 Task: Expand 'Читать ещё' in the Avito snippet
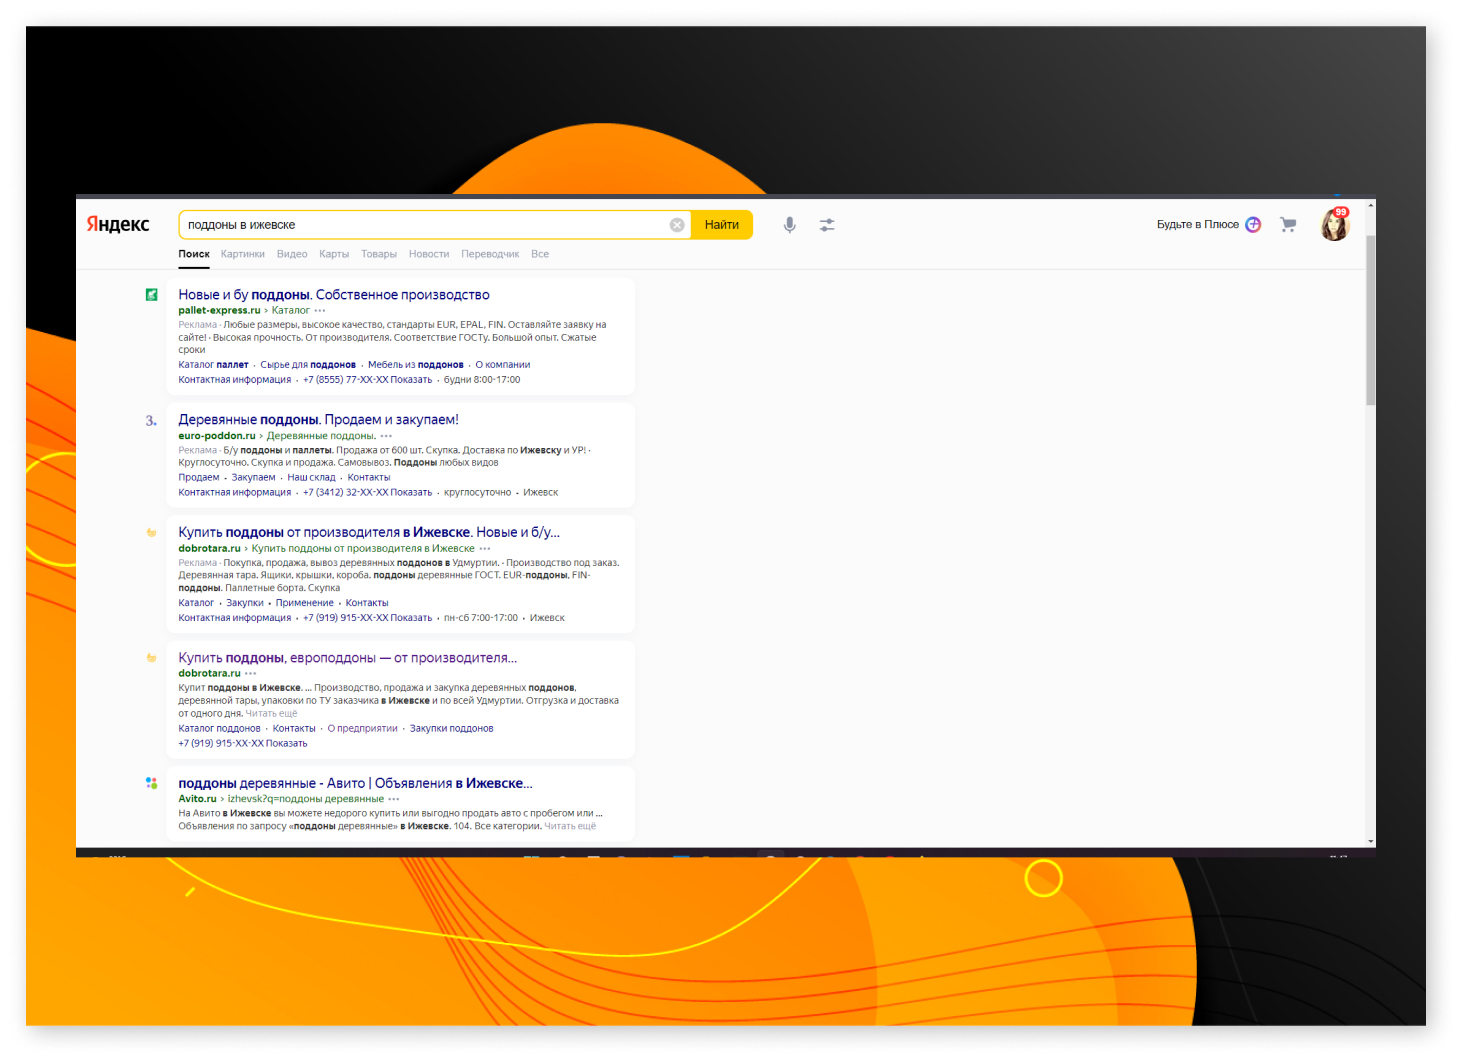[570, 826]
